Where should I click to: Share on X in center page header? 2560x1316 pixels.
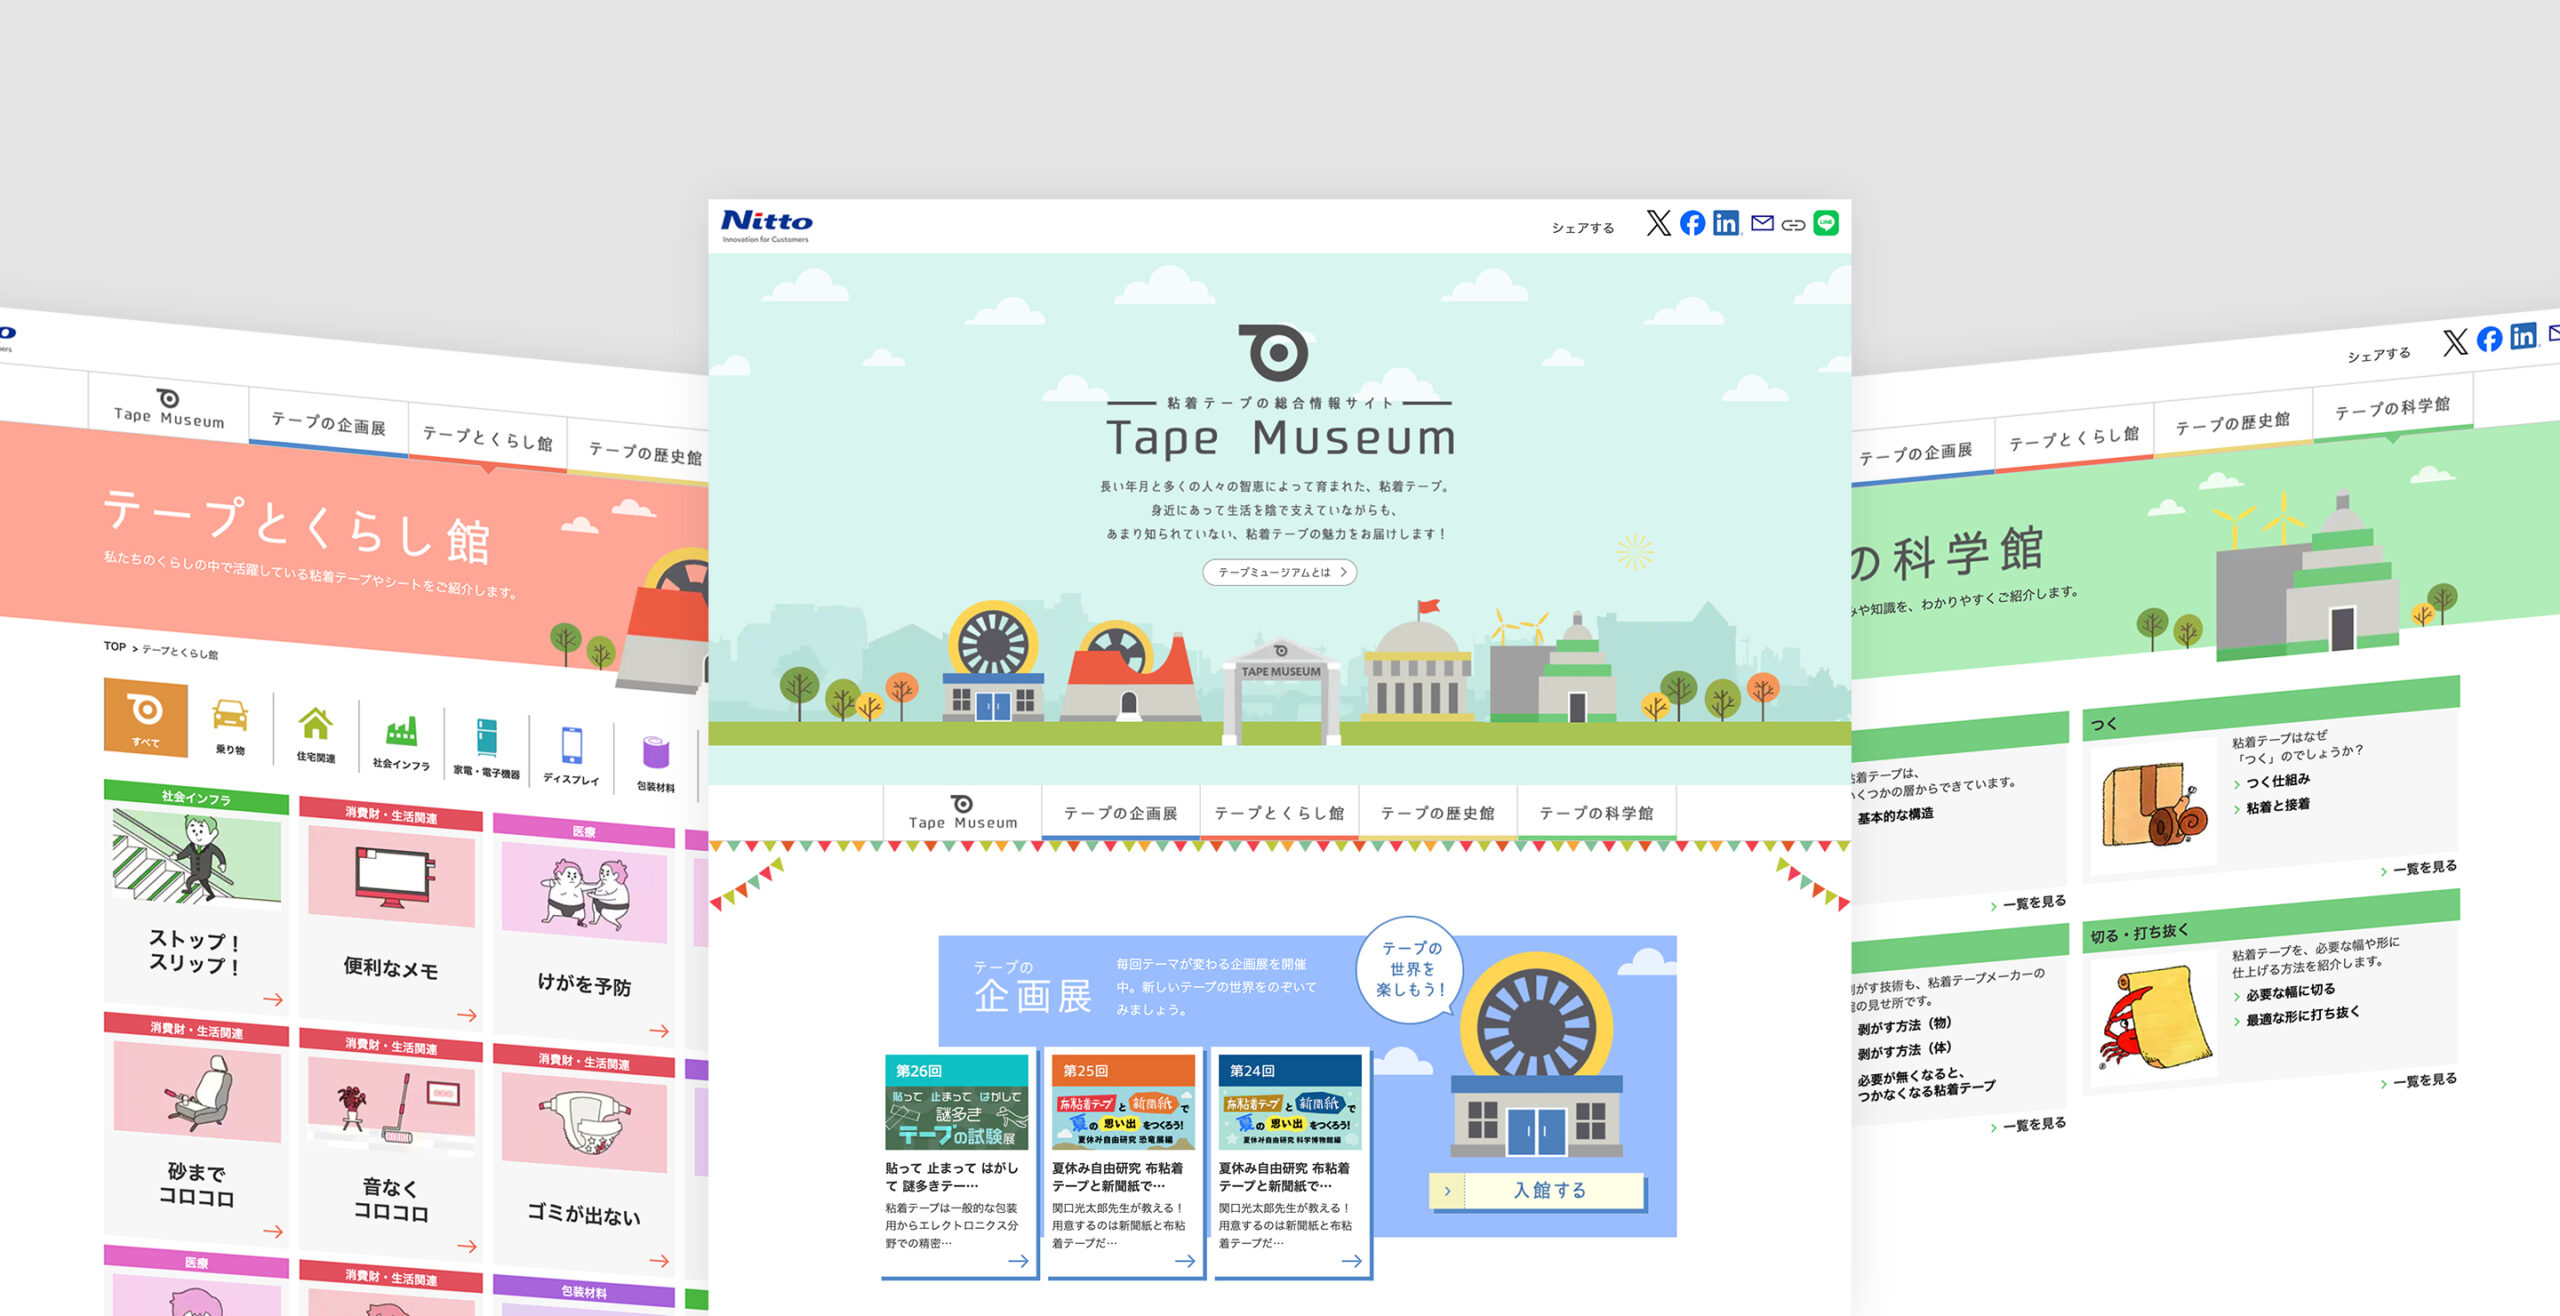pos(1658,223)
